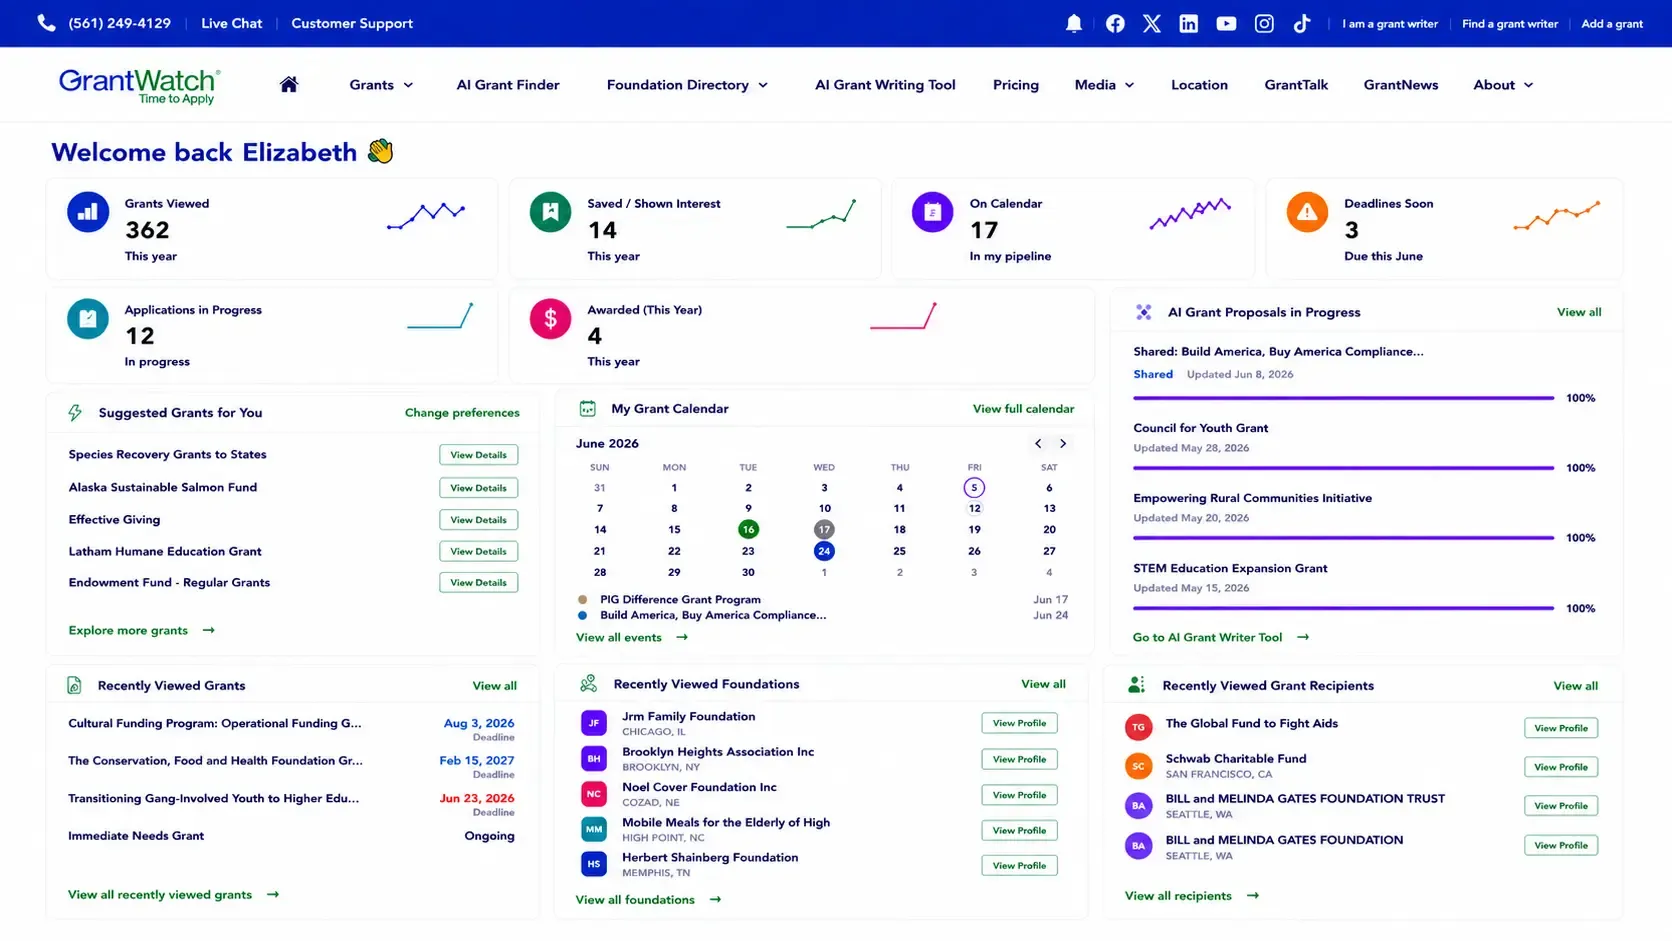Image resolution: width=1672 pixels, height=941 pixels.
Task: Open the Location menu item
Action: tap(1199, 85)
